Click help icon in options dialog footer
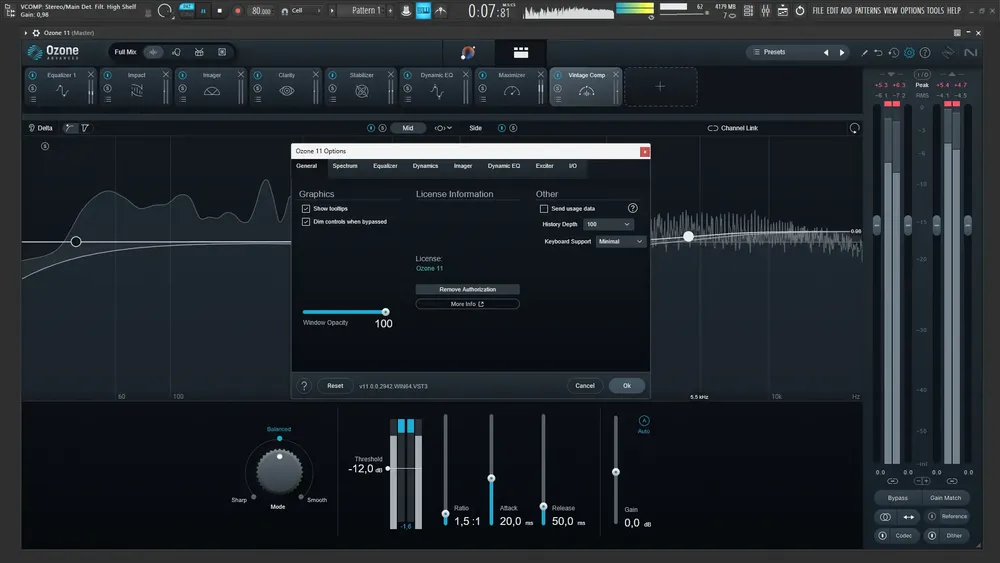The width and height of the screenshot is (1000, 563). [304, 386]
